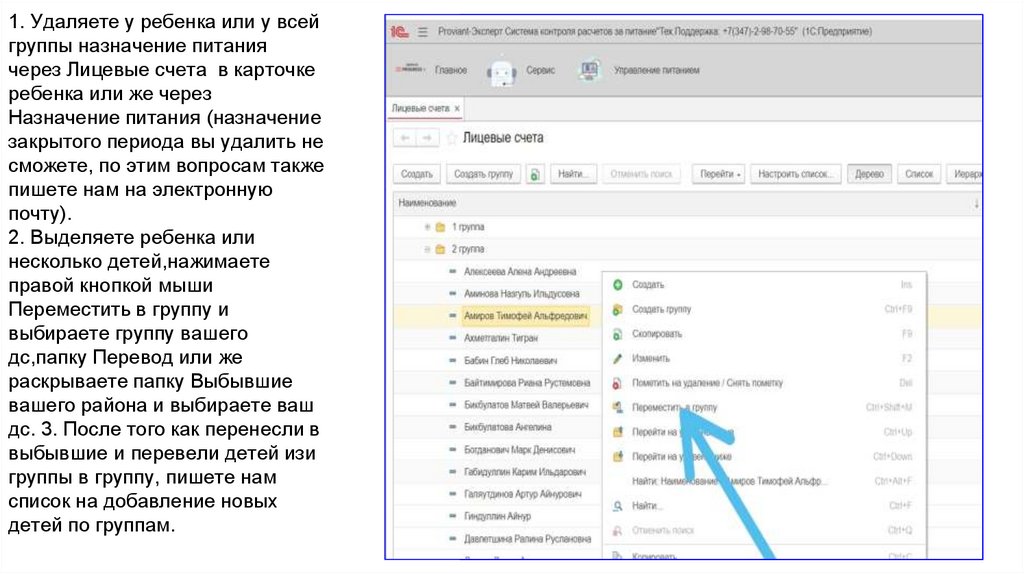Select Найти: Наименование - Амиров Тимофей entry
This screenshot has width=1024, height=574.
coord(763,481)
